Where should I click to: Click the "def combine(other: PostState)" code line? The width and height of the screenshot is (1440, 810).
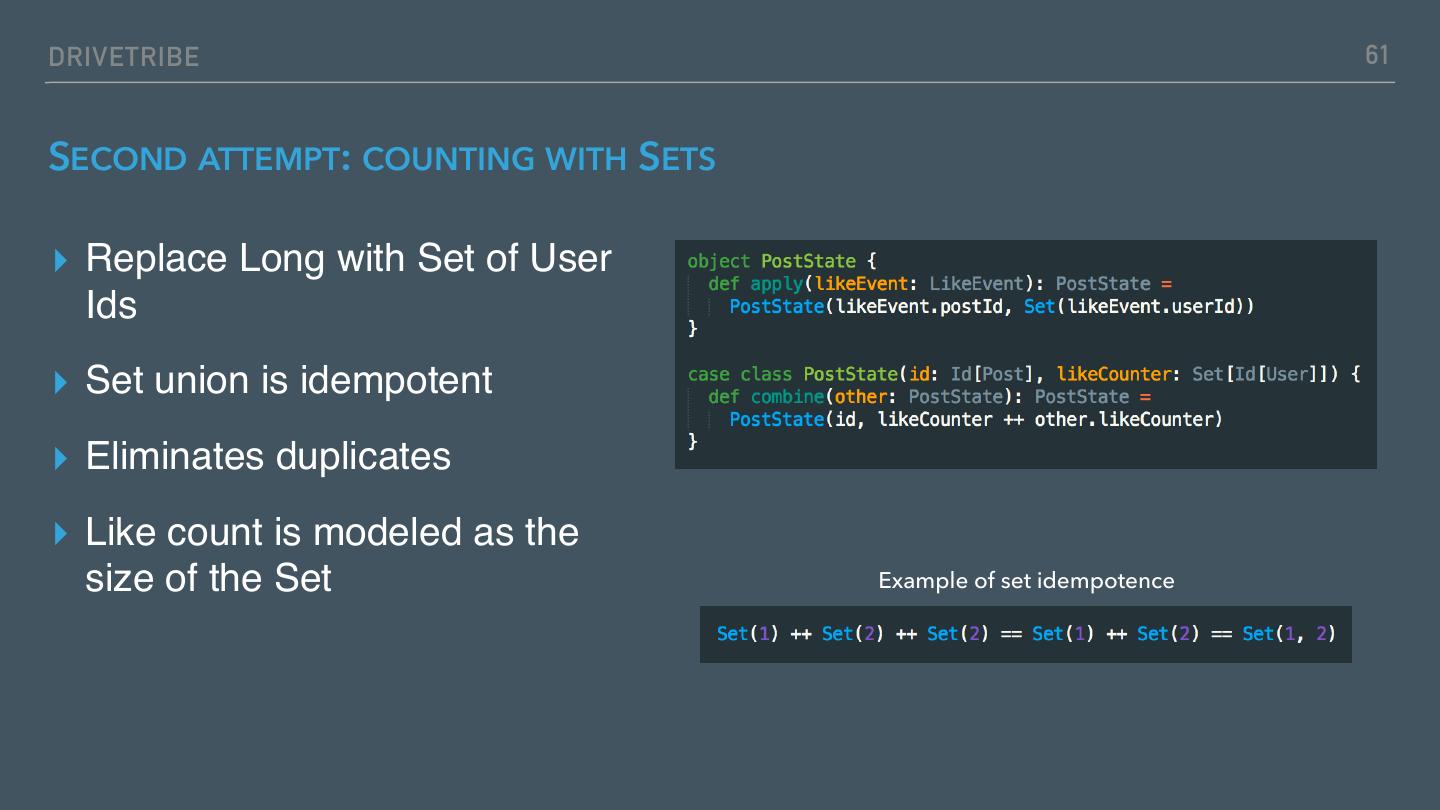[930, 397]
